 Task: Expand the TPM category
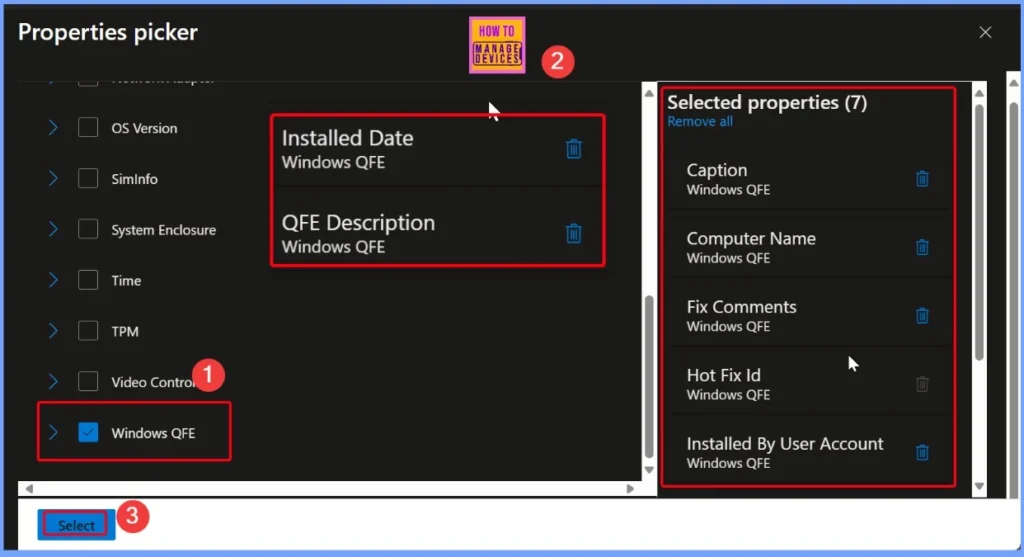(53, 331)
